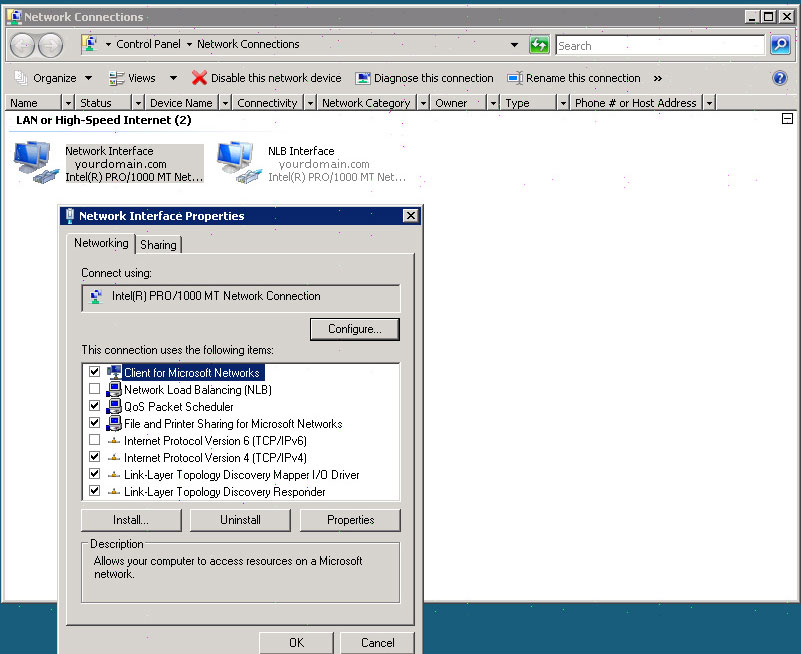Screen dimensions: 801x654
Task: Click the Search input field
Action: pos(660,45)
